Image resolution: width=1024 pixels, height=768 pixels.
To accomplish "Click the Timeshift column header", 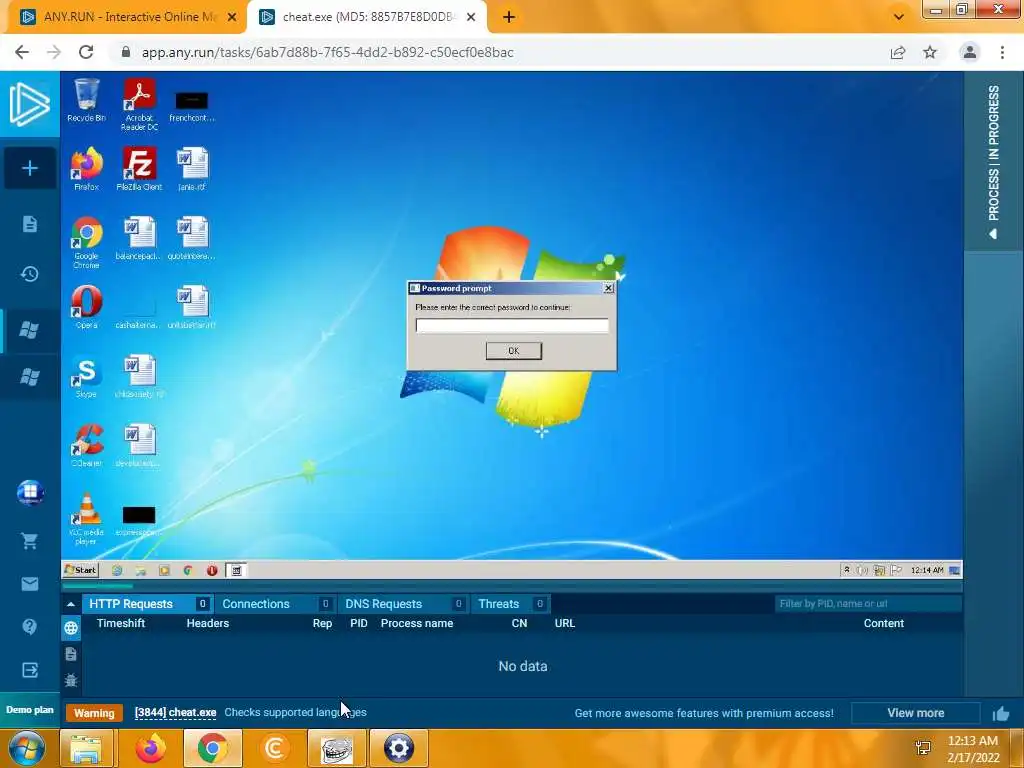I will [x=121, y=623].
